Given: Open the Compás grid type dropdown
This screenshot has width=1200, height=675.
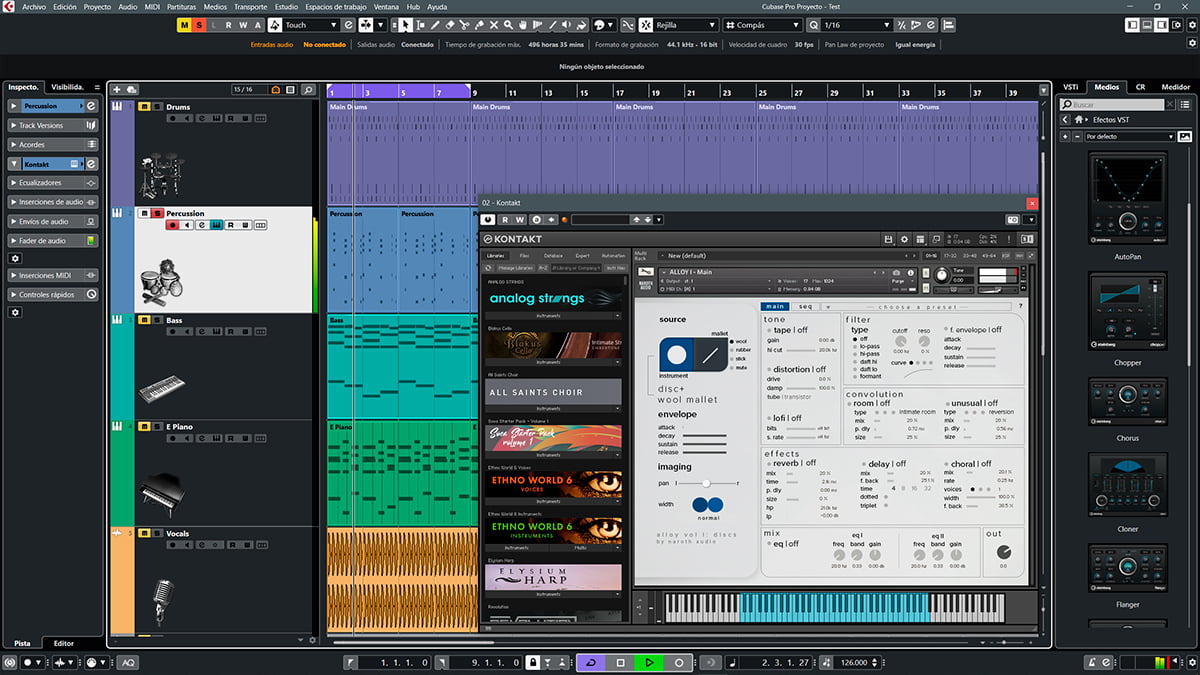Looking at the screenshot, I should point(765,25).
